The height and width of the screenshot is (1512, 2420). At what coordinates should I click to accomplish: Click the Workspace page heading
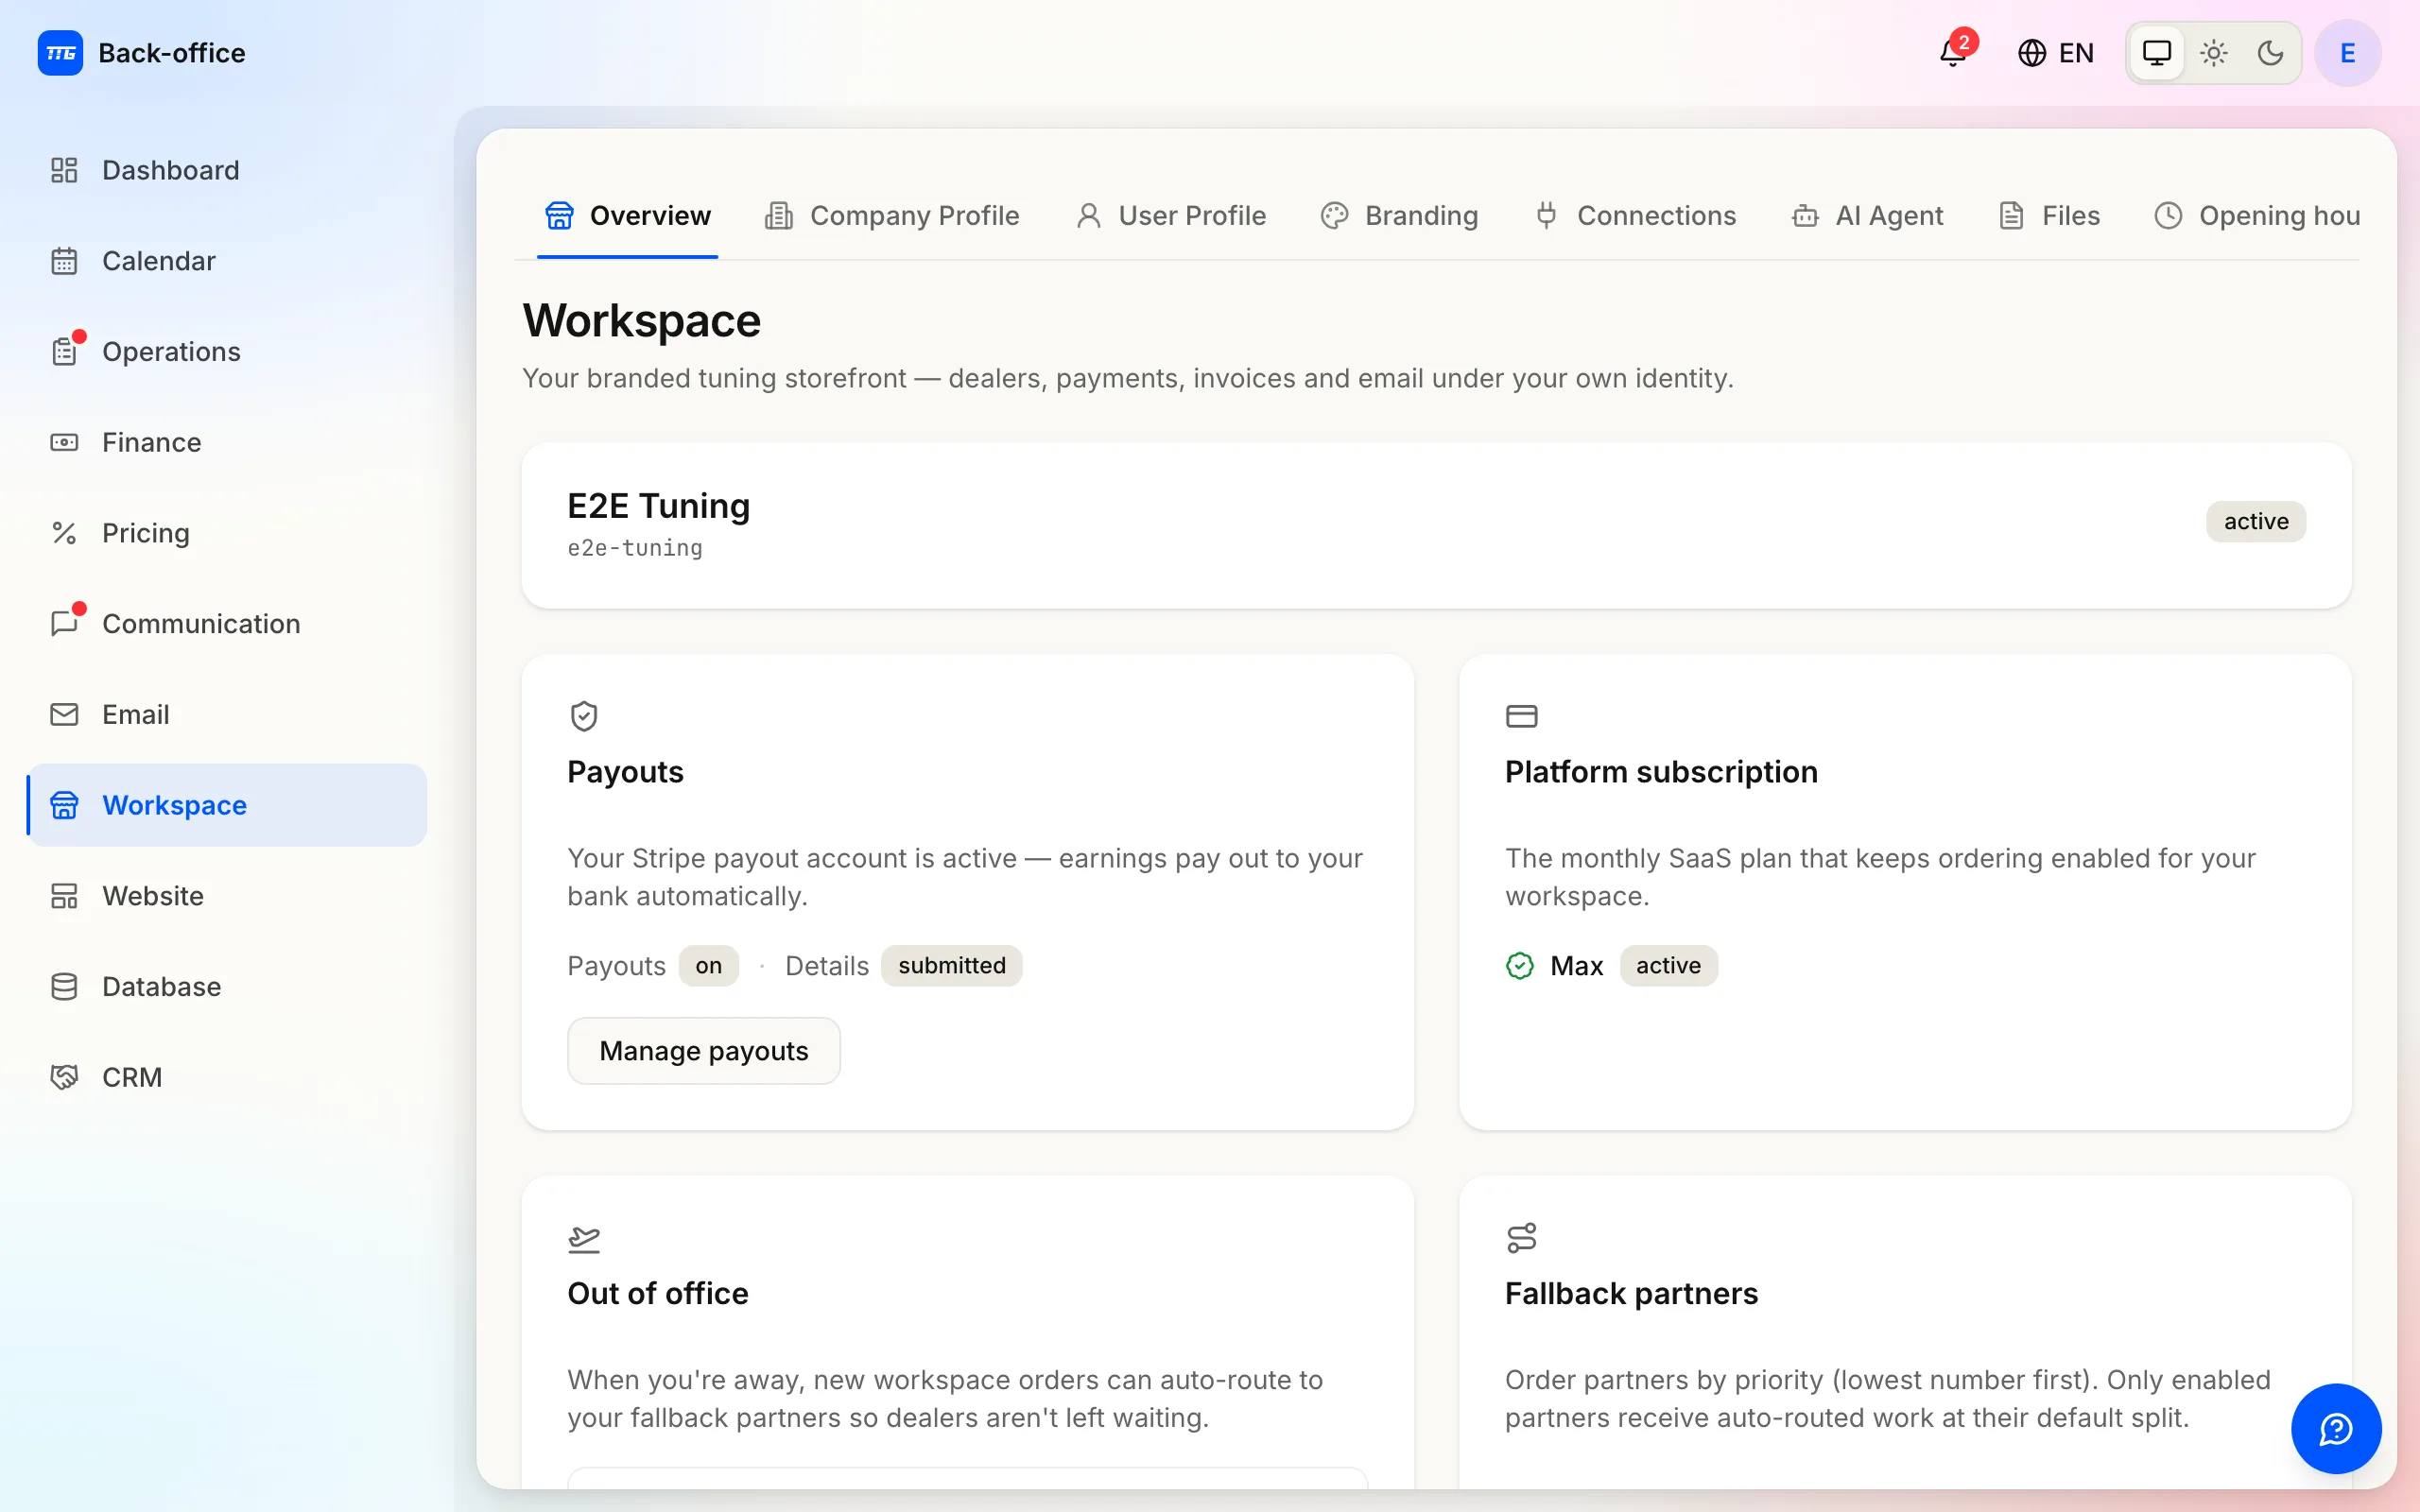click(641, 321)
